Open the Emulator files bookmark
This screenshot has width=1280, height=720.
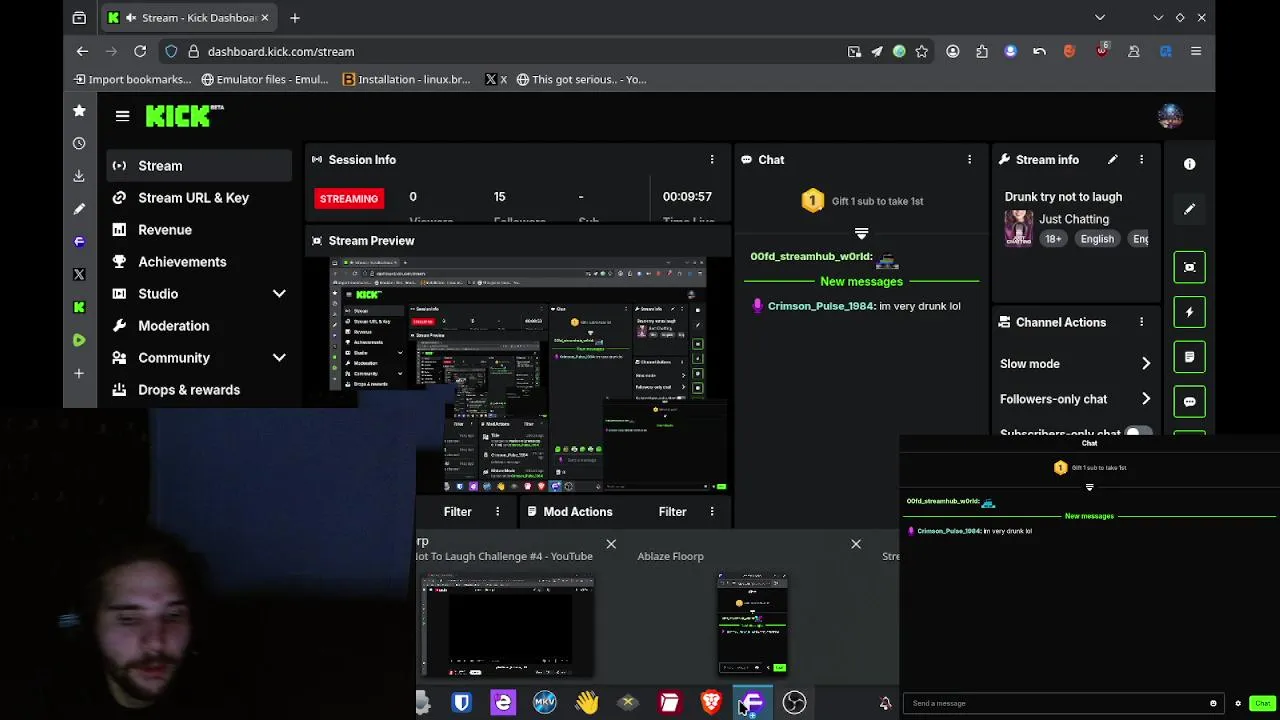pos(264,79)
